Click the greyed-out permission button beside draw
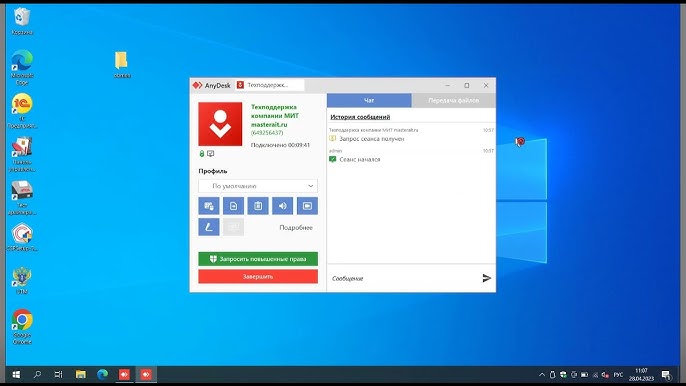This screenshot has width=686, height=386. click(234, 227)
